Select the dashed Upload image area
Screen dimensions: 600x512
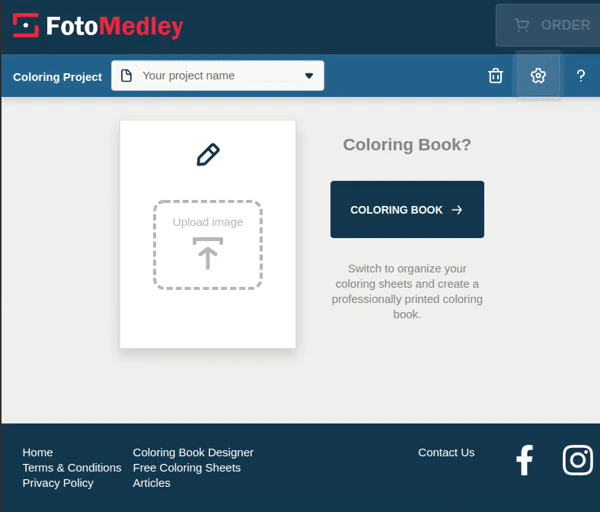[208, 245]
